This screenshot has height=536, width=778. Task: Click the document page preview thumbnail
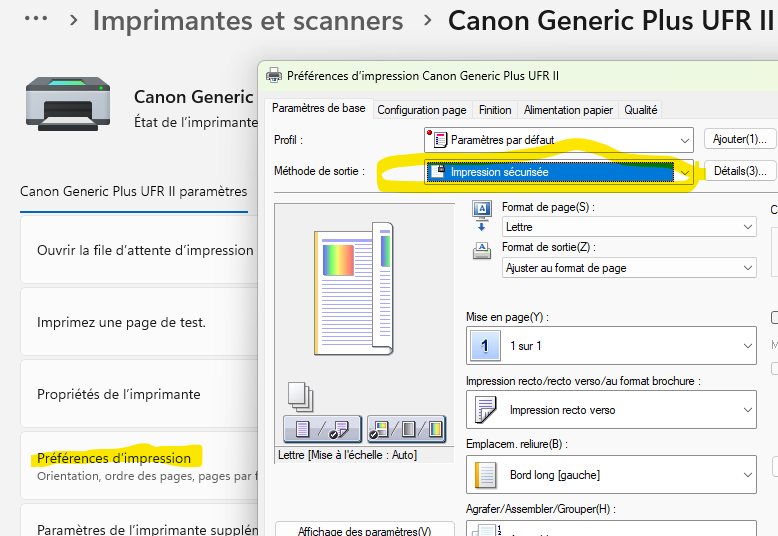coord(353,289)
